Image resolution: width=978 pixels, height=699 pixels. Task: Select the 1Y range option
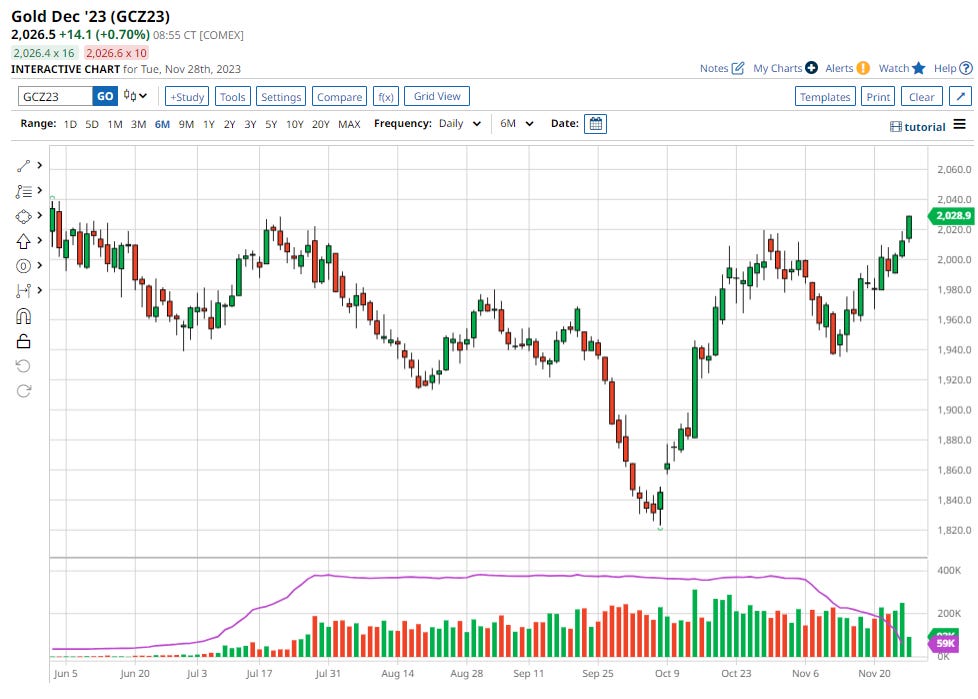click(x=208, y=124)
